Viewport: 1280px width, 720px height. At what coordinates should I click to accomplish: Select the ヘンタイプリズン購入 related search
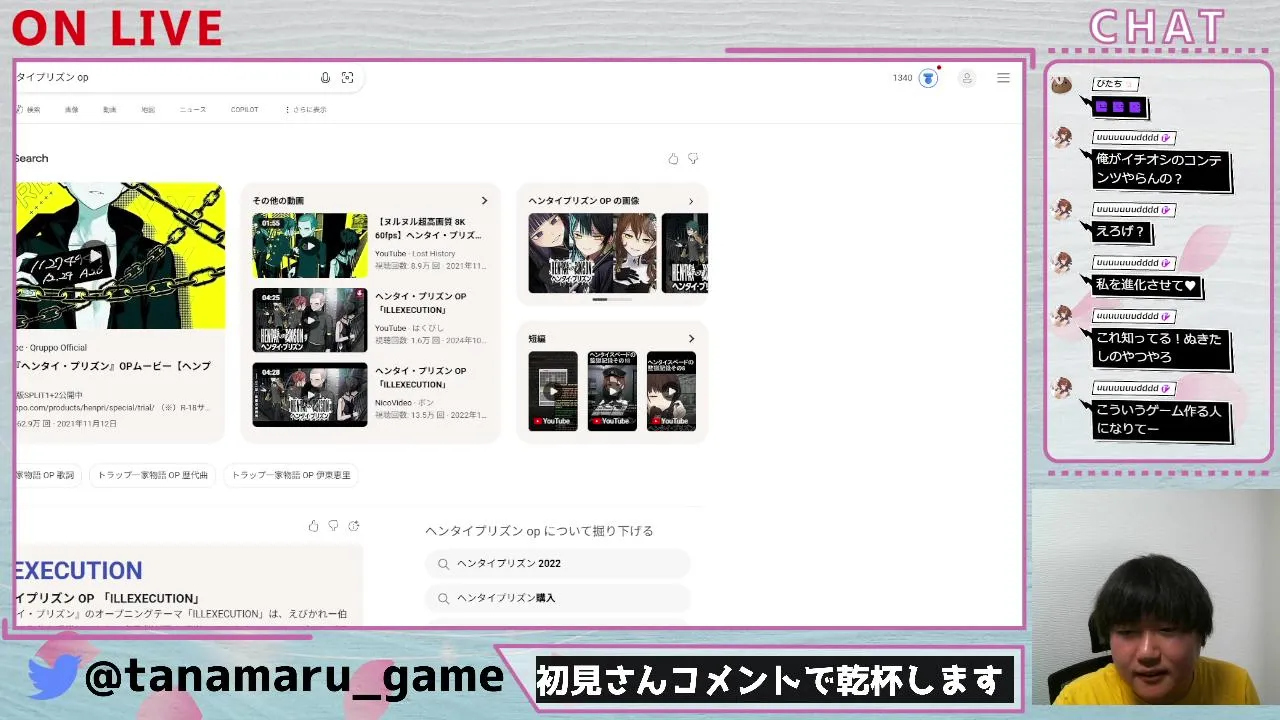pyautogui.click(x=558, y=598)
